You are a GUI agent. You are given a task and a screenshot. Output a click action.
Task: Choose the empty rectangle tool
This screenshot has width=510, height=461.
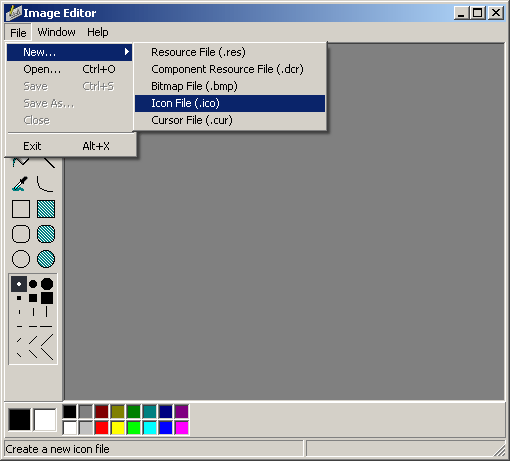[21, 209]
